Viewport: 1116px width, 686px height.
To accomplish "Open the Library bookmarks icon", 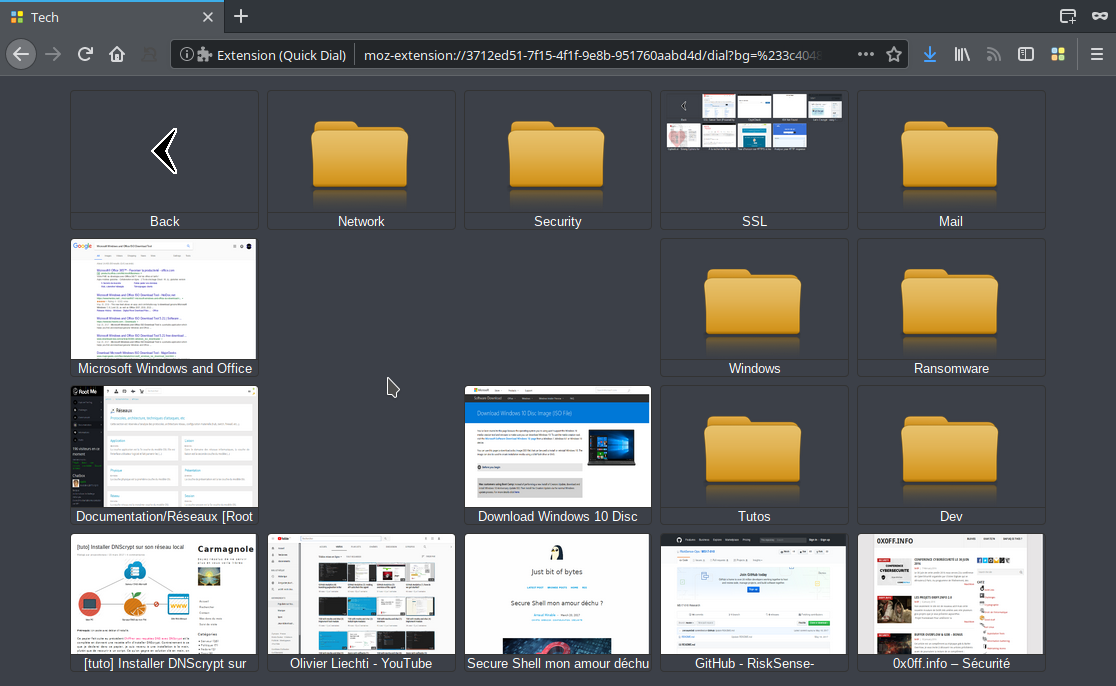I will [x=962, y=54].
